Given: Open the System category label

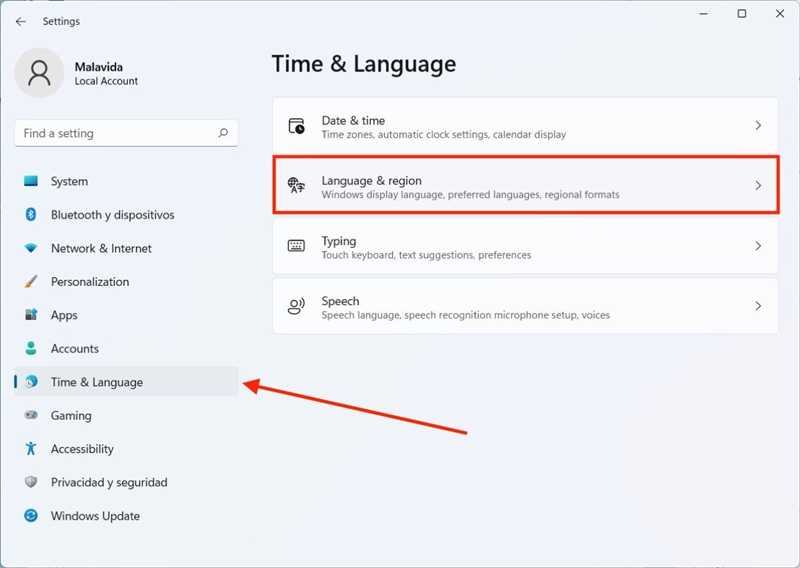Looking at the screenshot, I should (x=69, y=181).
